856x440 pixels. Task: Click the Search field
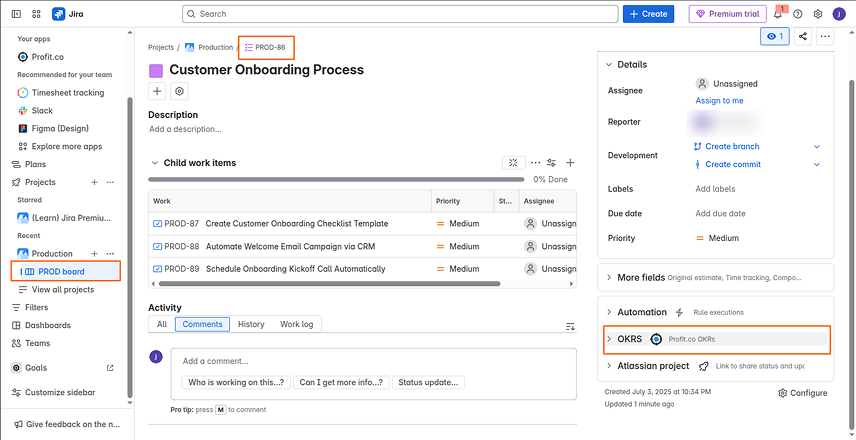click(x=400, y=14)
